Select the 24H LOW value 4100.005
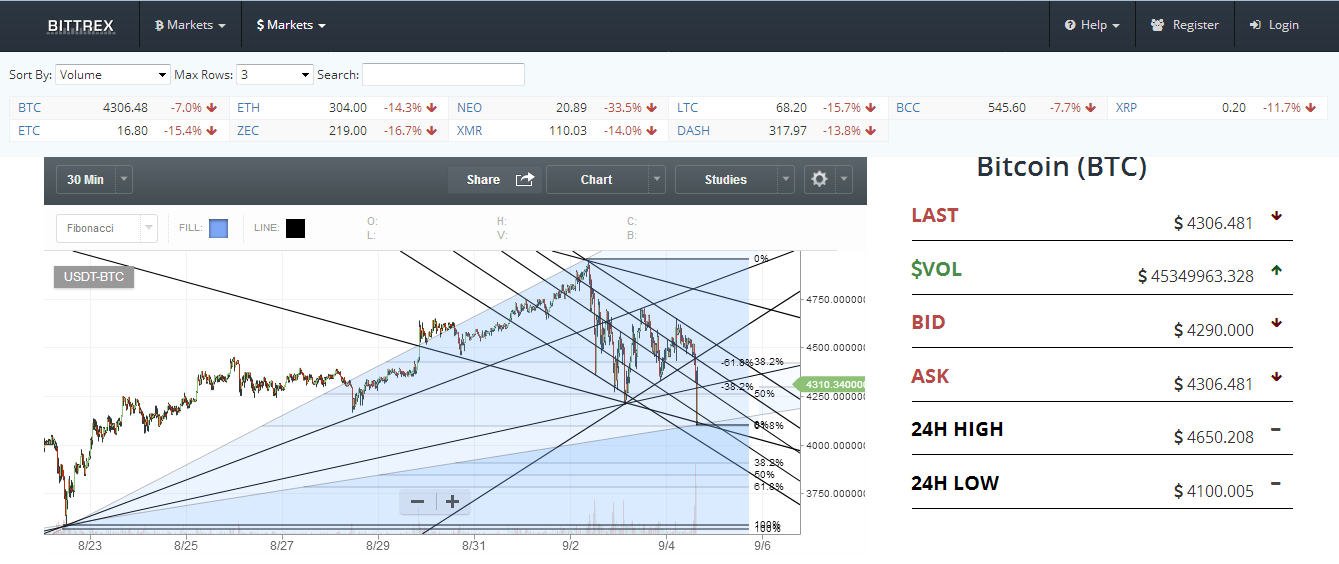The height and width of the screenshot is (564, 1339). 1214,491
